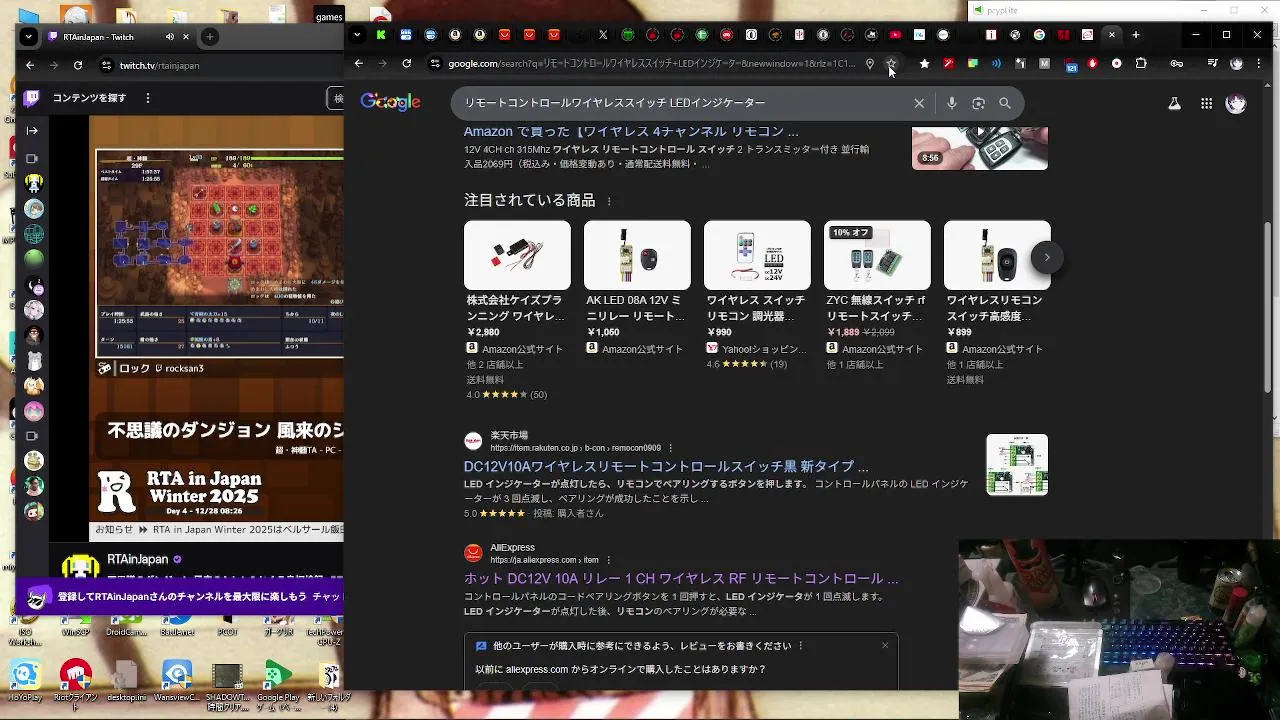Open WansviewCloud desktop shortcut
The height and width of the screenshot is (720, 1280).
coord(177,682)
